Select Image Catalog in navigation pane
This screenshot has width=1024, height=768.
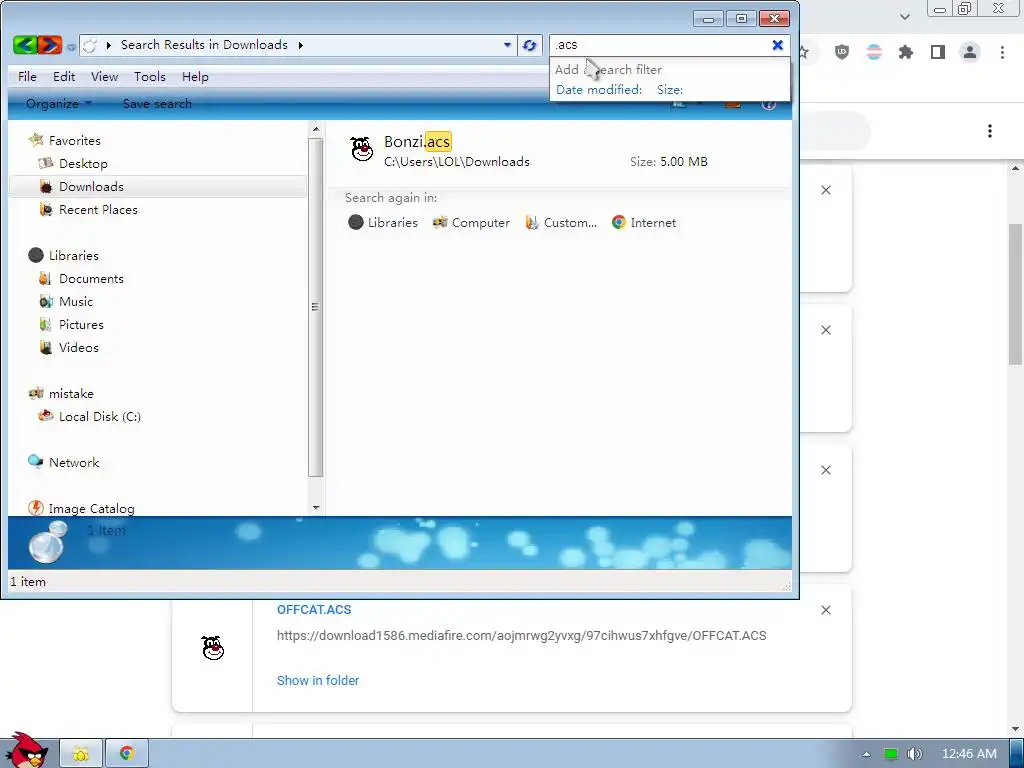pos(91,509)
